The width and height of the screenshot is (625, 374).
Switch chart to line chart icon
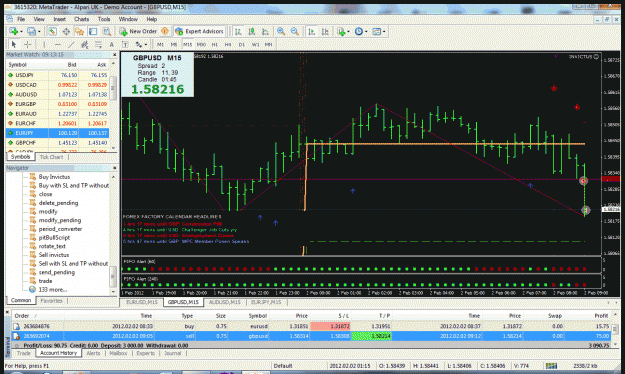click(265, 31)
